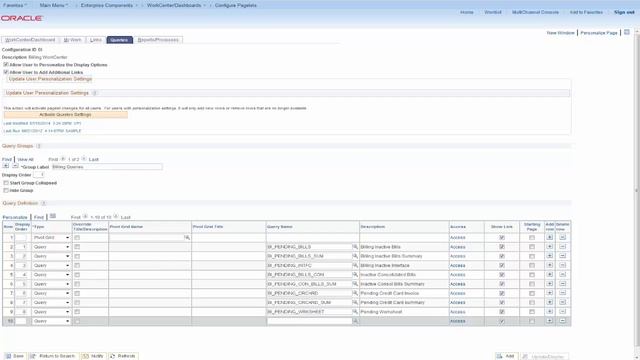640x360 pixels.
Task: Check Override Title/Description for BI_PENDING_BILLS row
Action: (77, 247)
